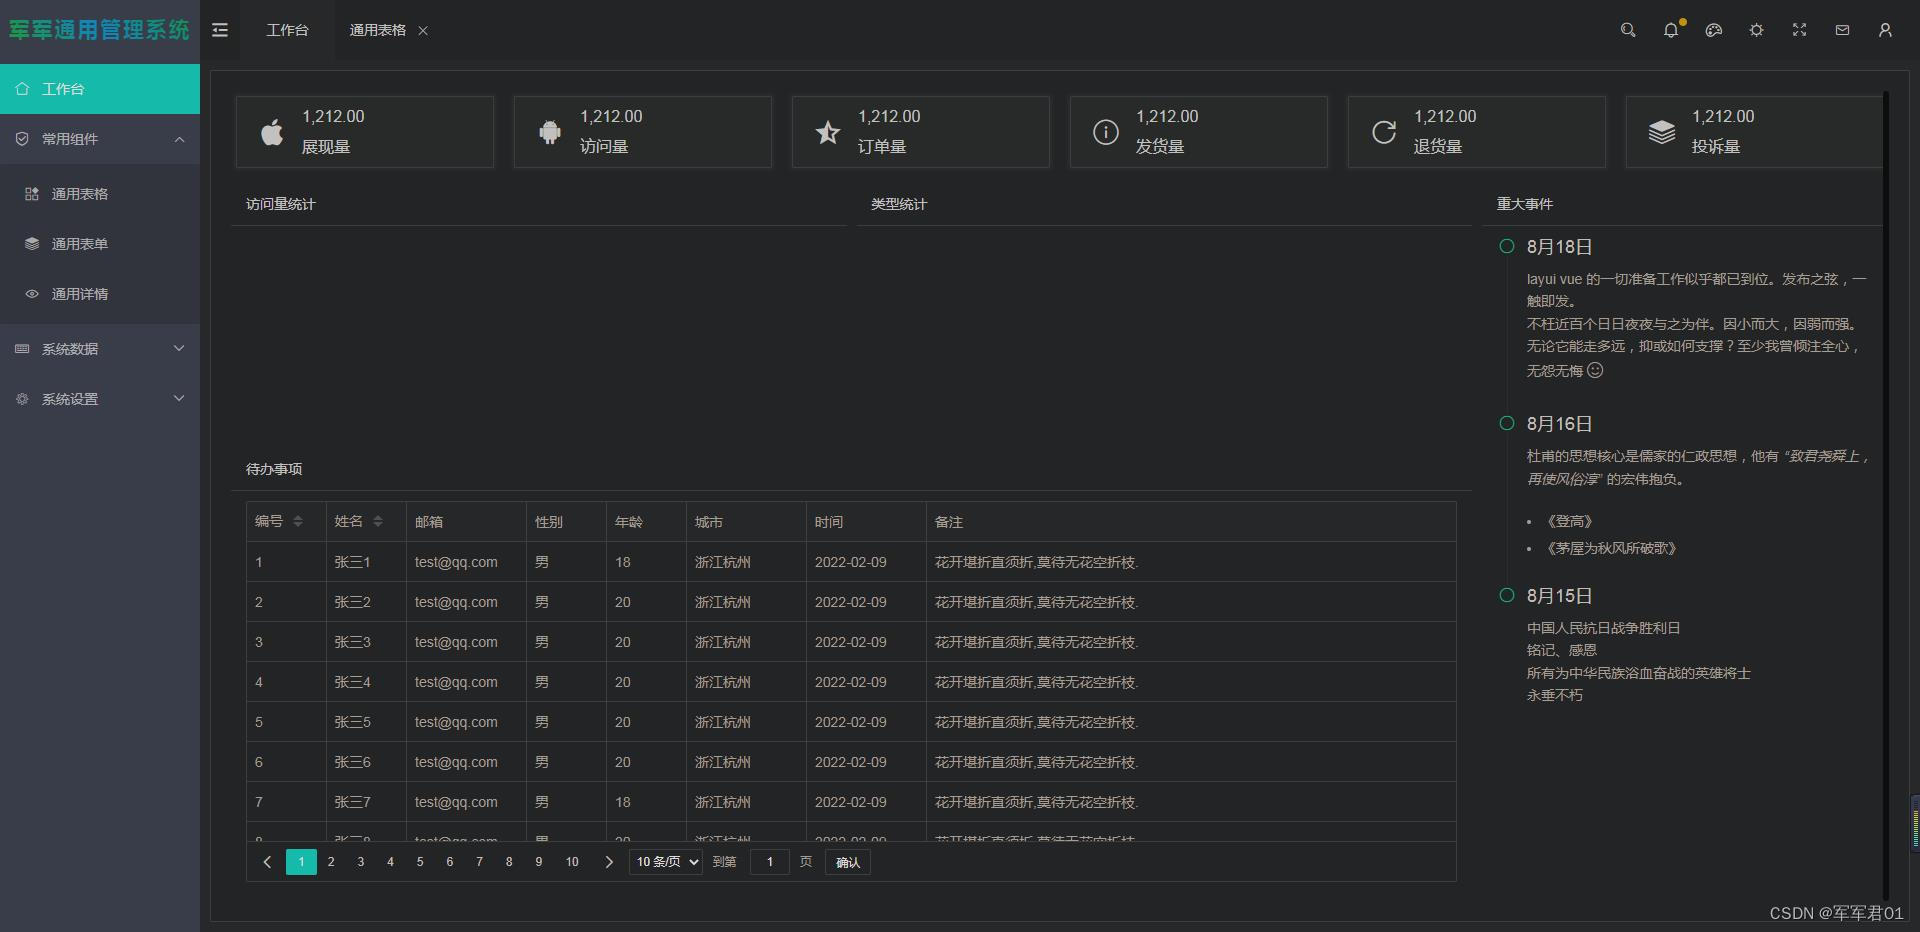Close the 通用表格 tab
The width and height of the screenshot is (1920, 932).
coord(423,31)
